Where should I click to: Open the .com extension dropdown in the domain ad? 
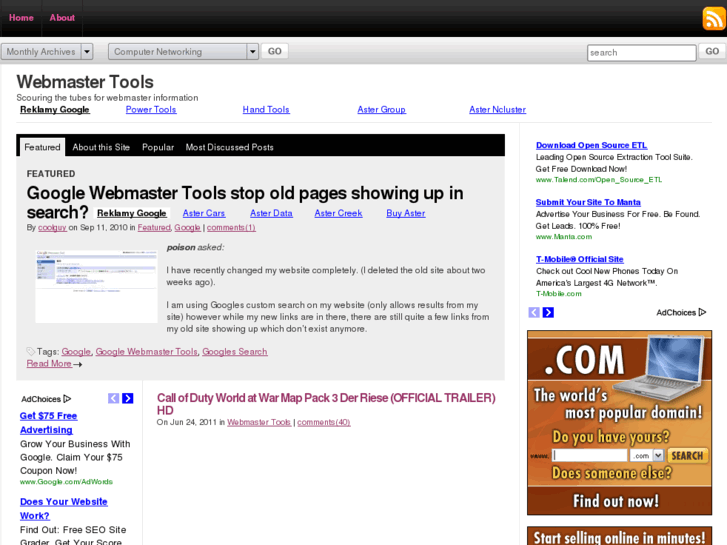coord(647,455)
